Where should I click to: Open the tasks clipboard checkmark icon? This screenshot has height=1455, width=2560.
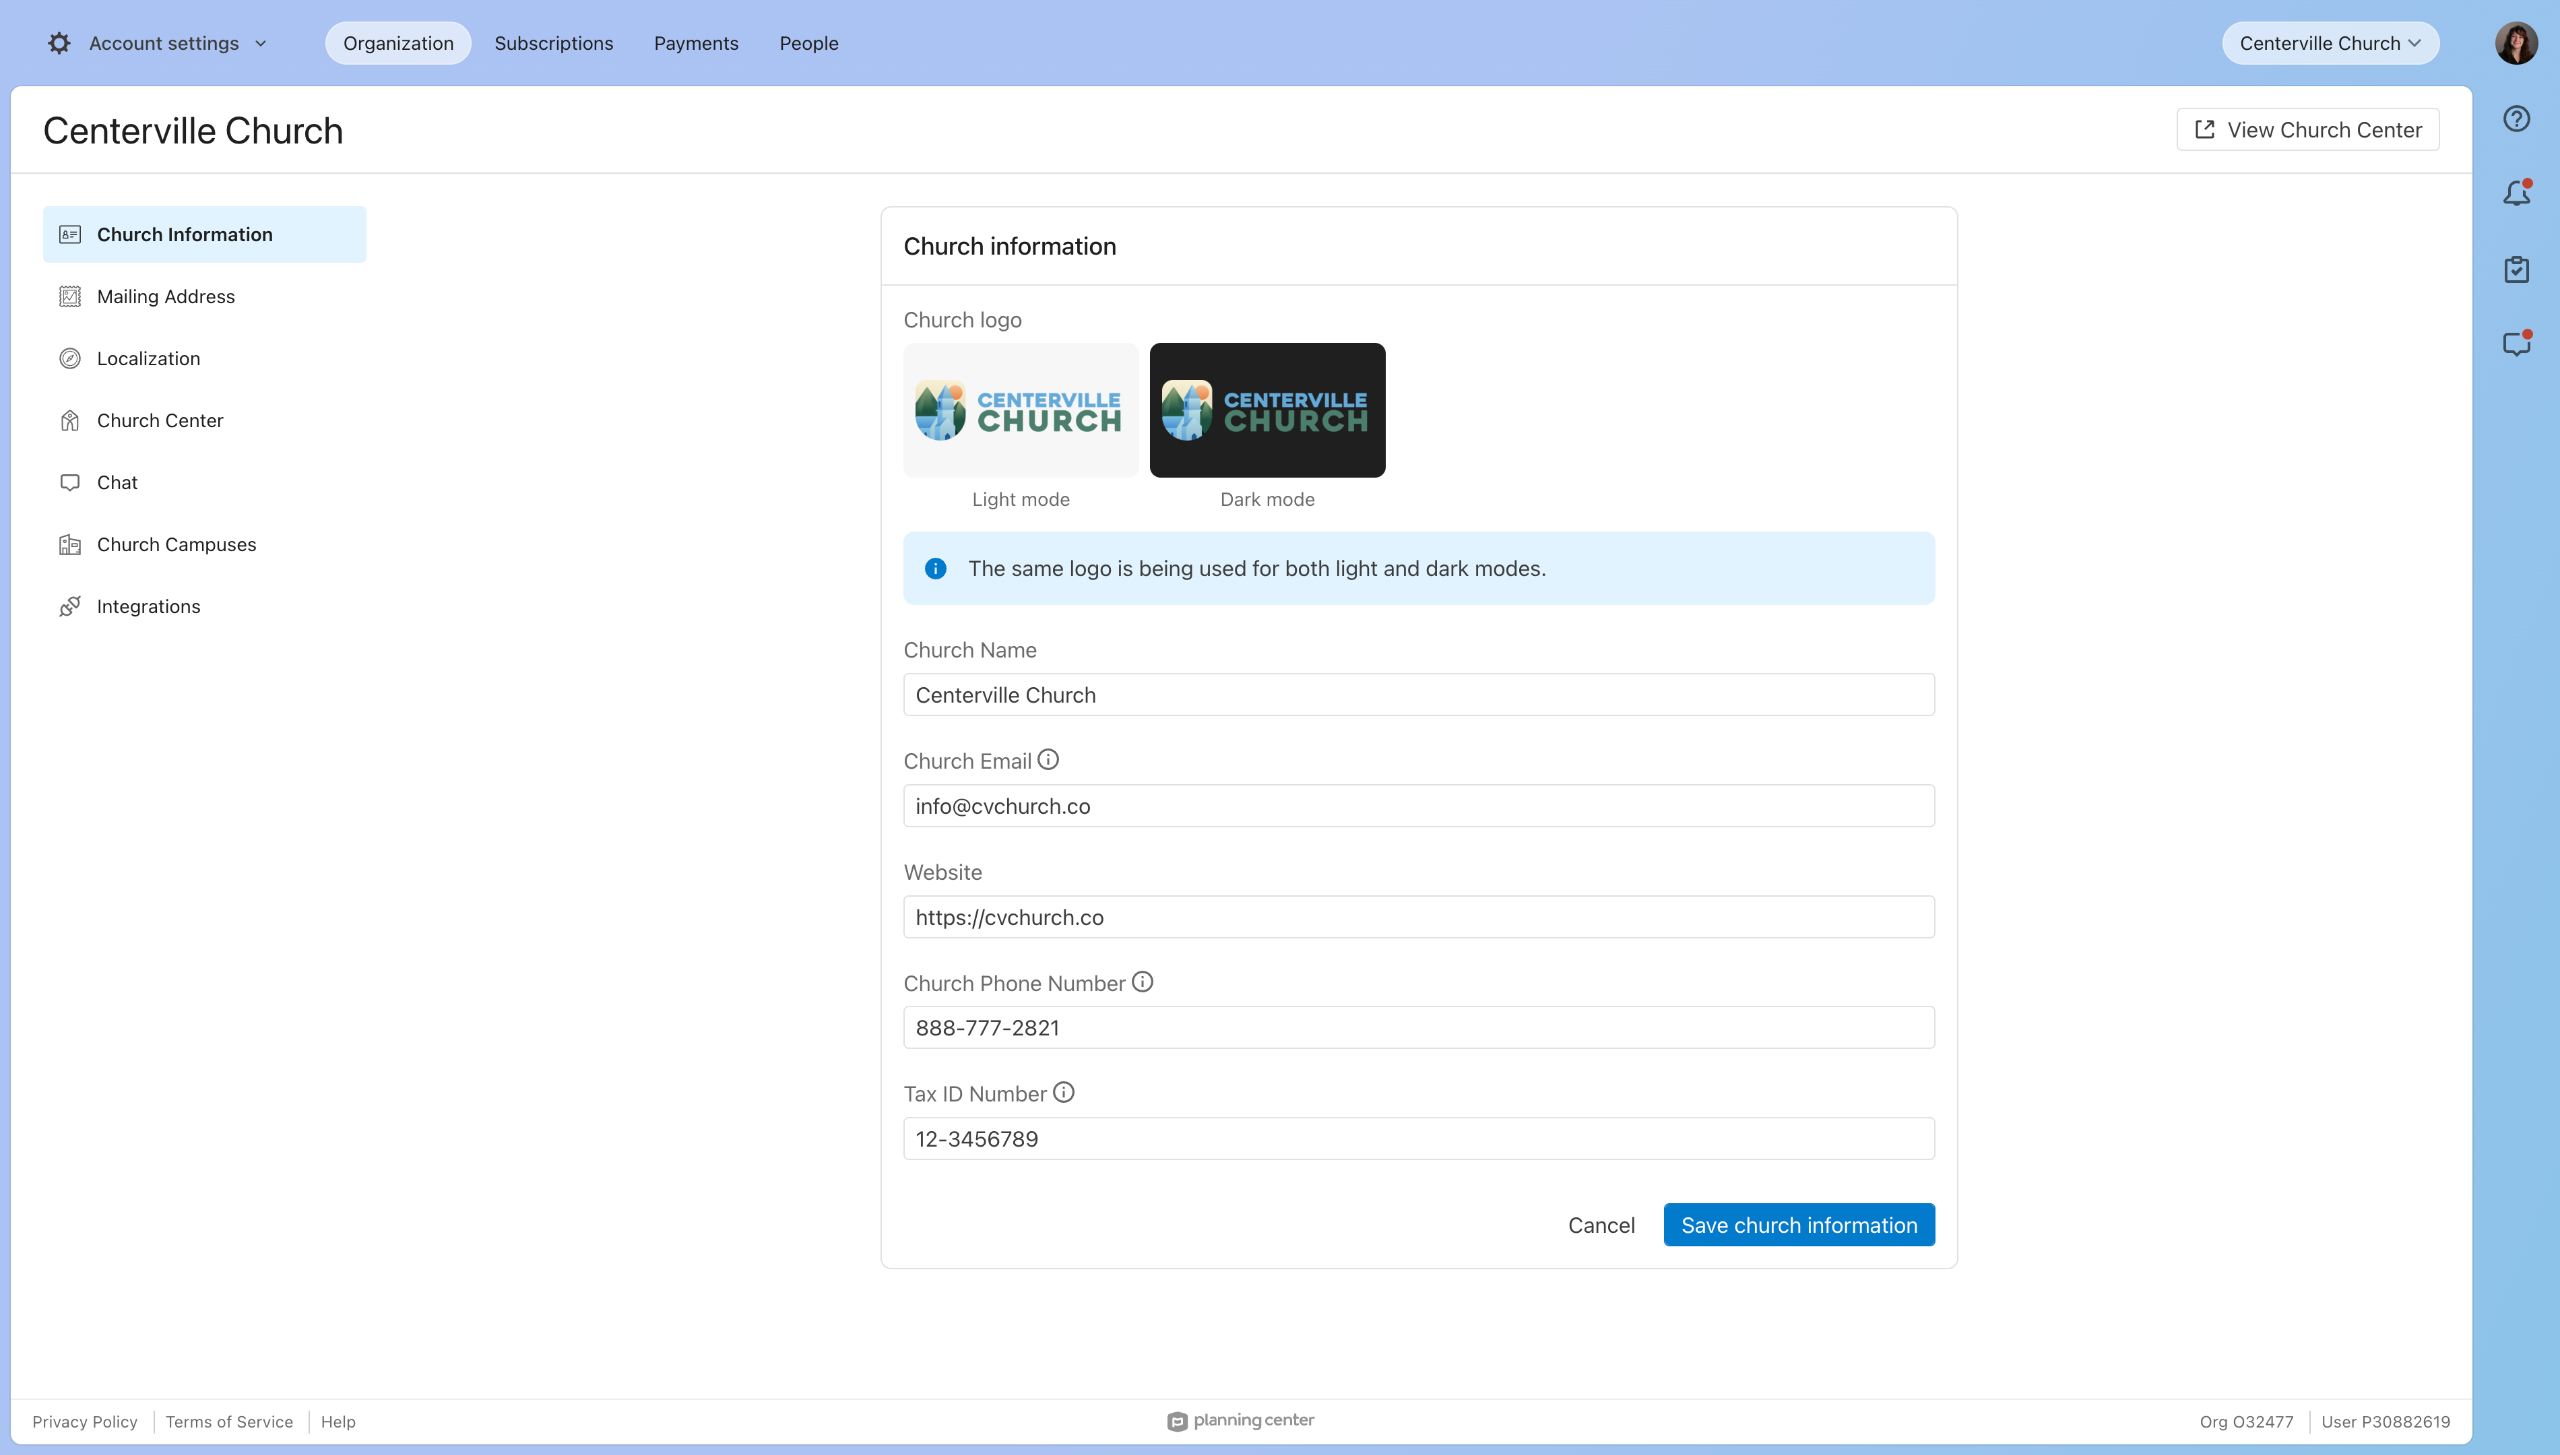click(x=2516, y=269)
